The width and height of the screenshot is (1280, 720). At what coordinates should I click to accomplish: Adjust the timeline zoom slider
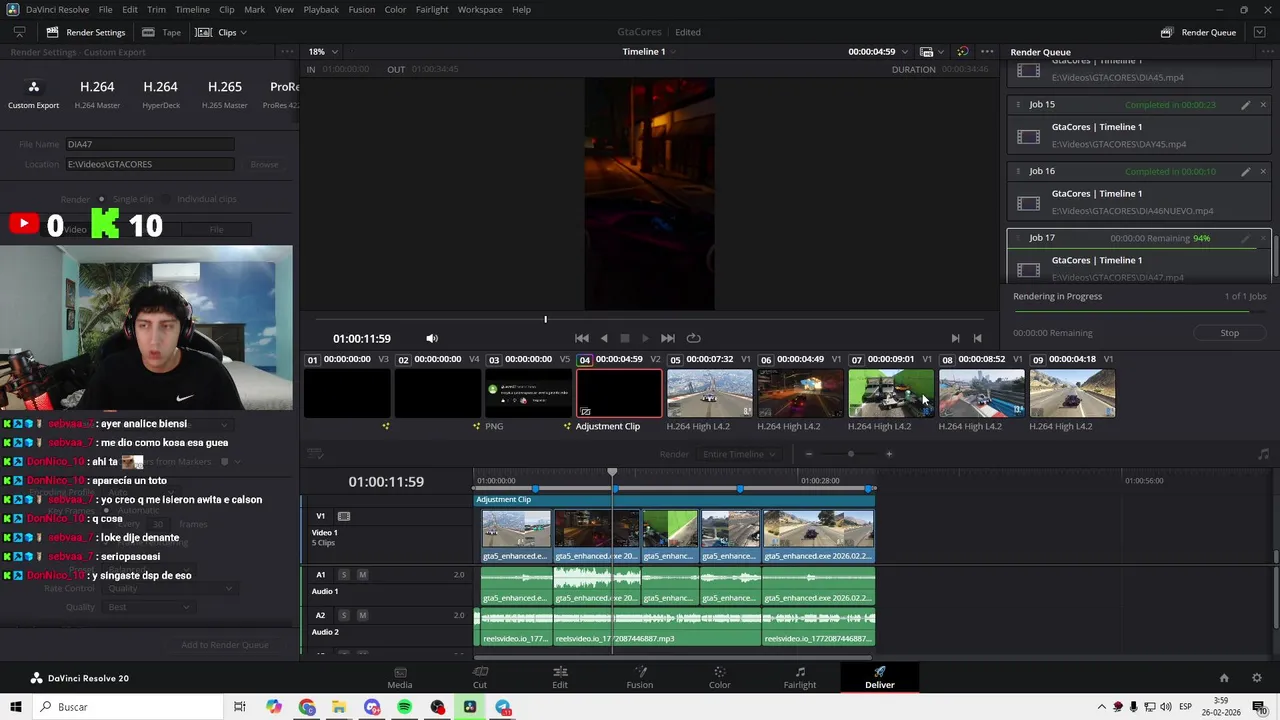point(851,454)
